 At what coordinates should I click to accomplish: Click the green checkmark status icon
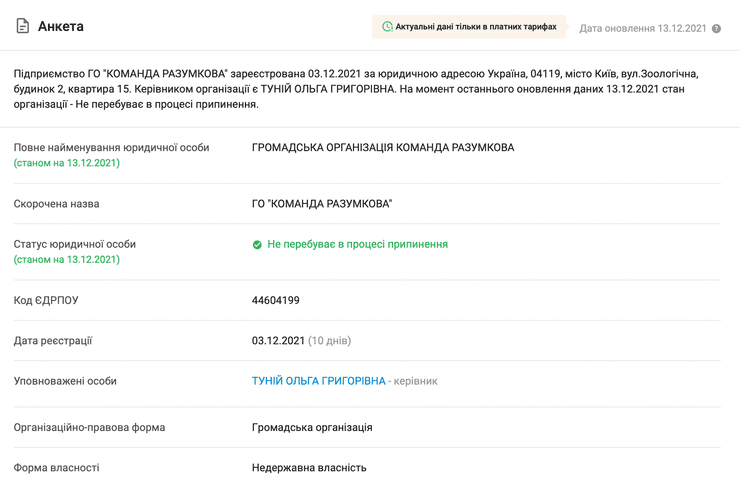tap(257, 244)
